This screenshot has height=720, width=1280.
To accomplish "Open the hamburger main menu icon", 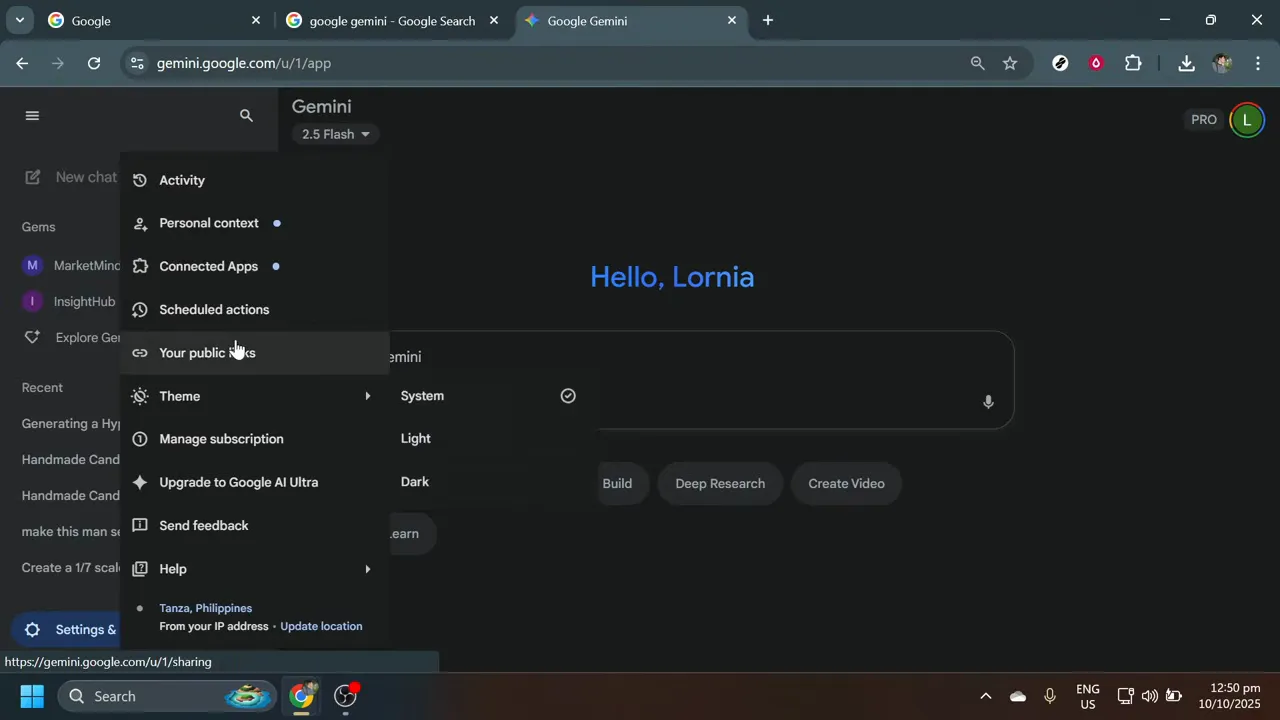I will (32, 116).
